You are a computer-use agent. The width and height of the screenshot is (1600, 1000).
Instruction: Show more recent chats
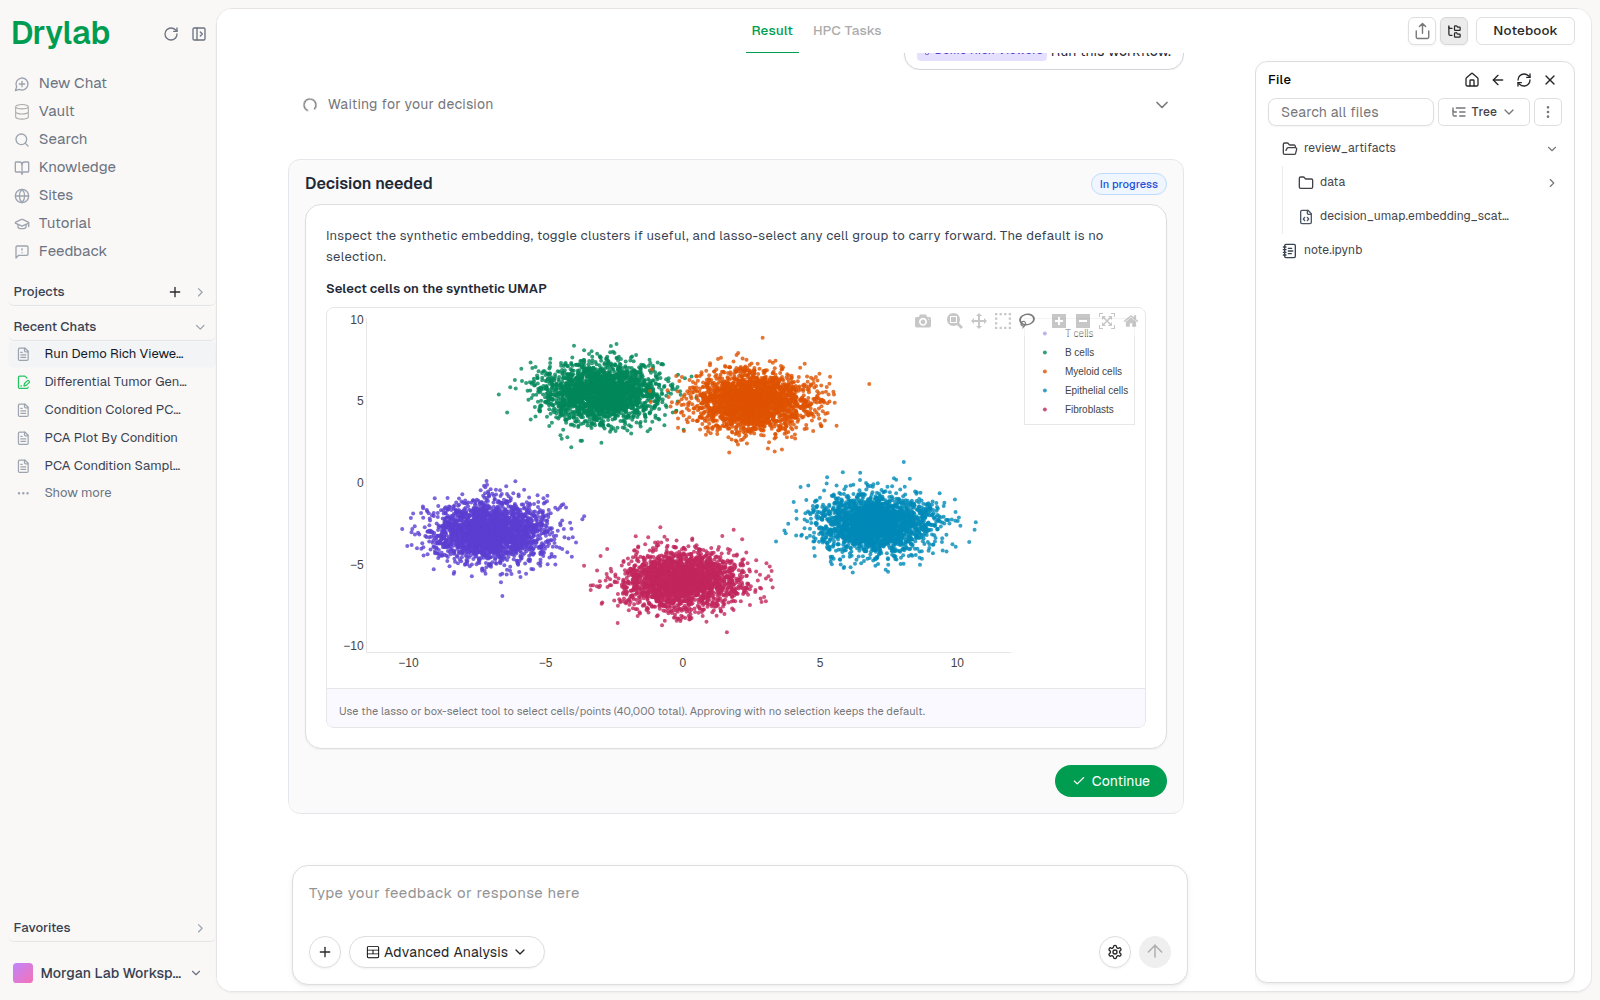[77, 493]
